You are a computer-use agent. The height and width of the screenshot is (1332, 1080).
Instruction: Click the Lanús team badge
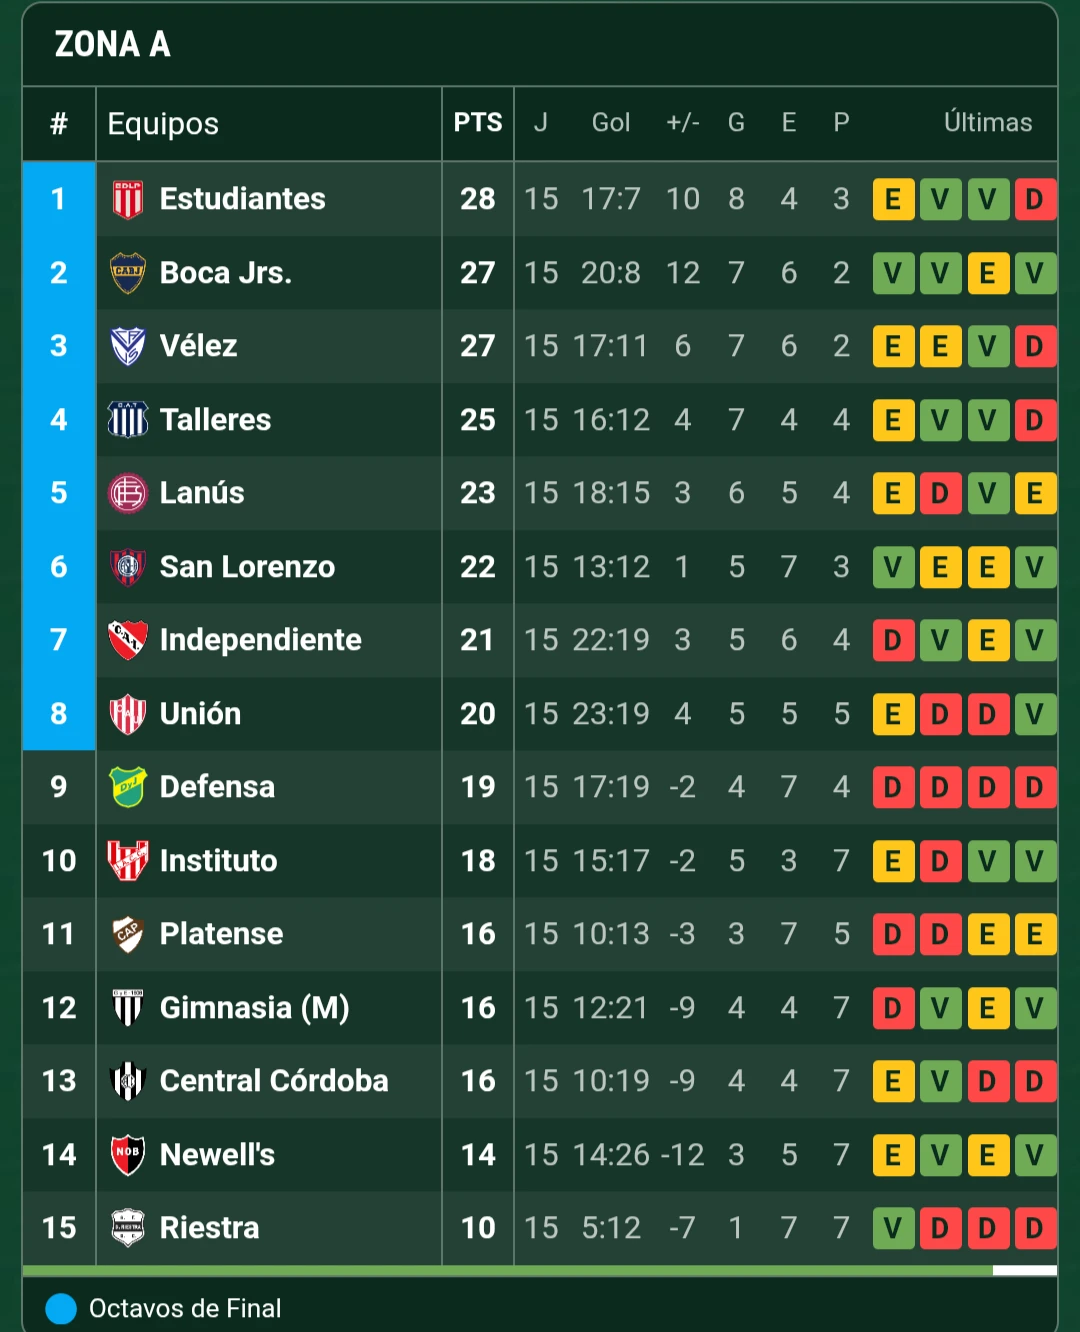point(127,493)
